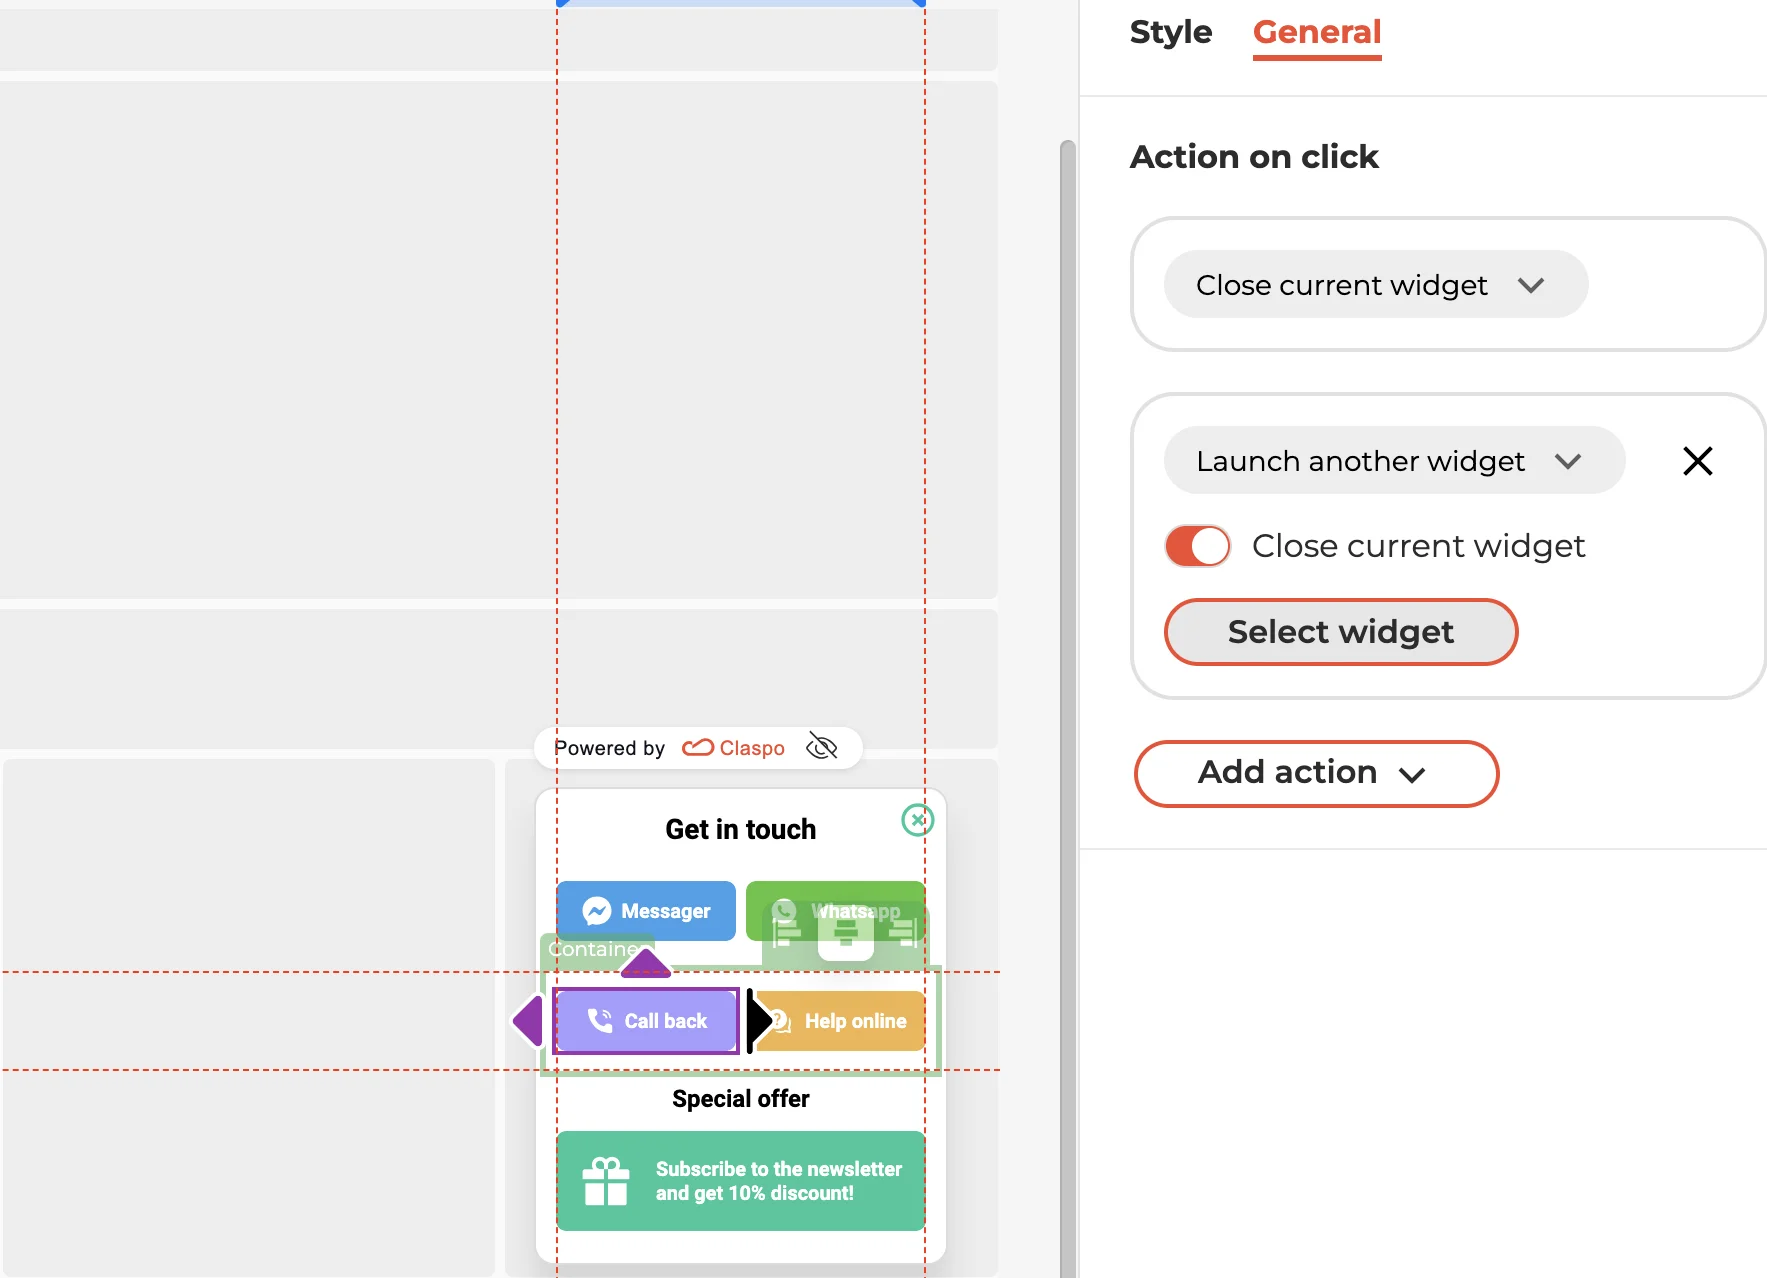Click the Container label in the widget preview
Viewport: 1767px width, 1278px height.
[x=597, y=948]
